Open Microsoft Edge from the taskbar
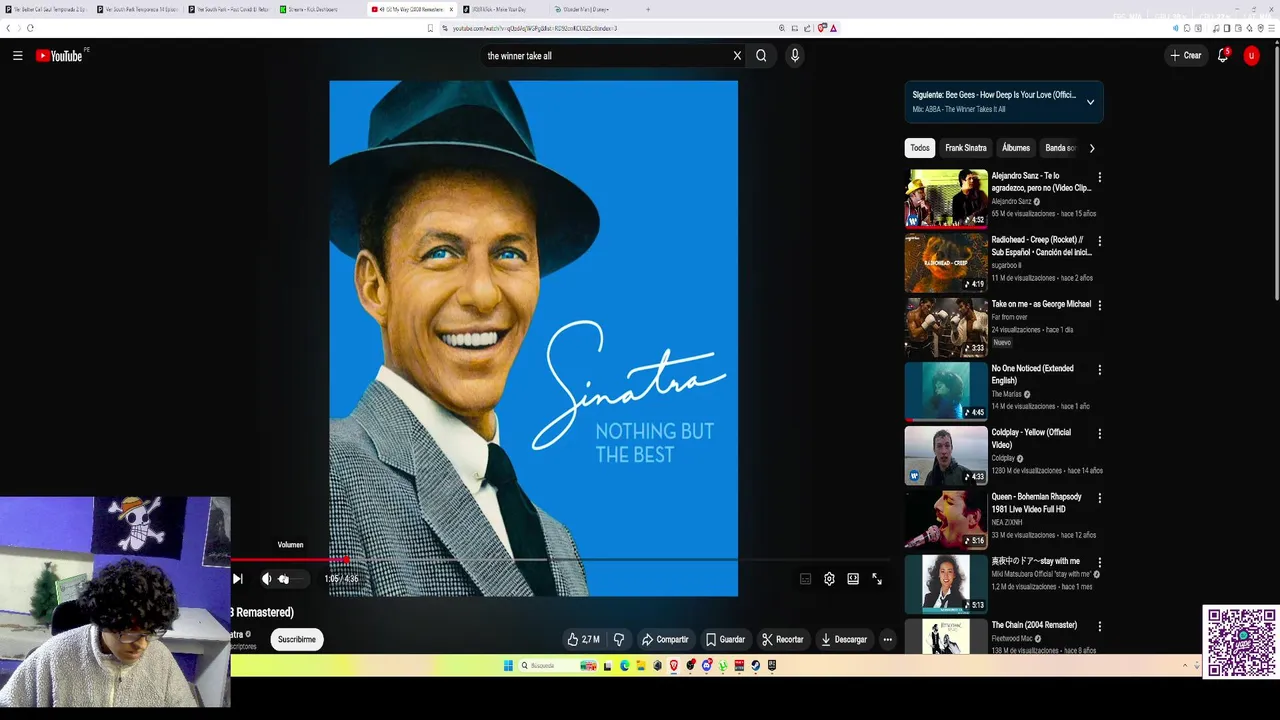The width and height of the screenshot is (1280, 720). coord(624,665)
